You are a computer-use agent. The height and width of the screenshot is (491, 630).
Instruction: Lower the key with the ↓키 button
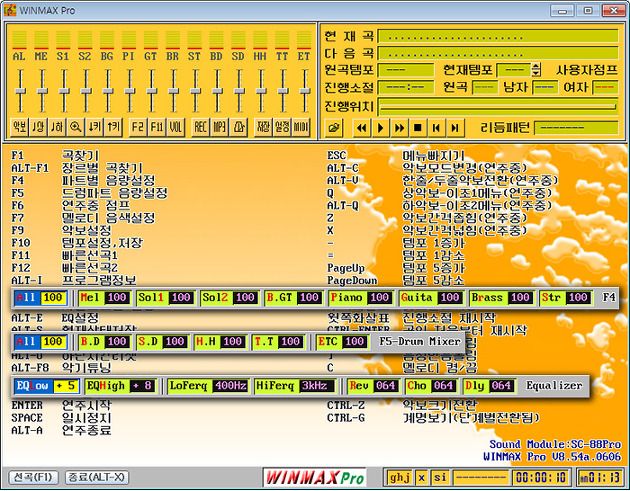tap(94, 127)
